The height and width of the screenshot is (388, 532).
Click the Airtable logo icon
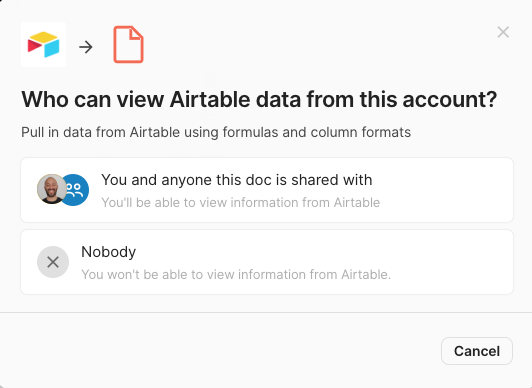click(x=43, y=44)
